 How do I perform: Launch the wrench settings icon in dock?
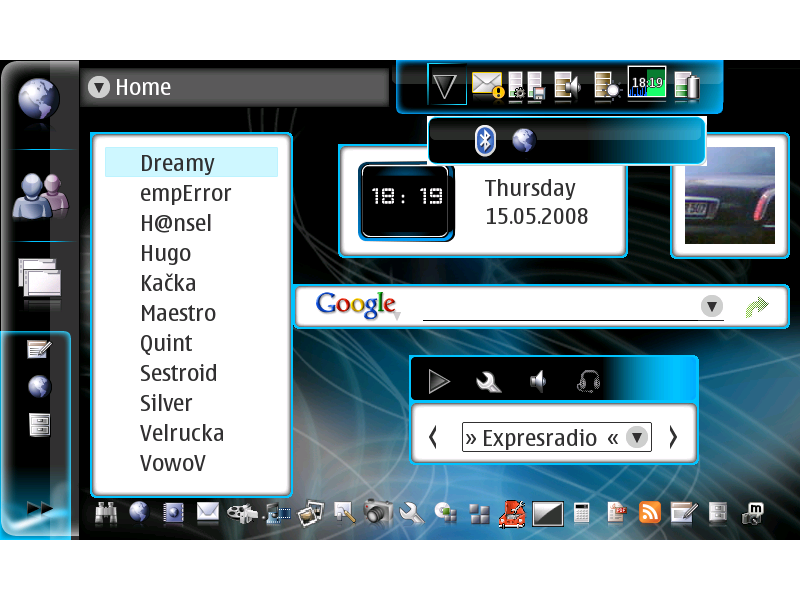[411, 513]
